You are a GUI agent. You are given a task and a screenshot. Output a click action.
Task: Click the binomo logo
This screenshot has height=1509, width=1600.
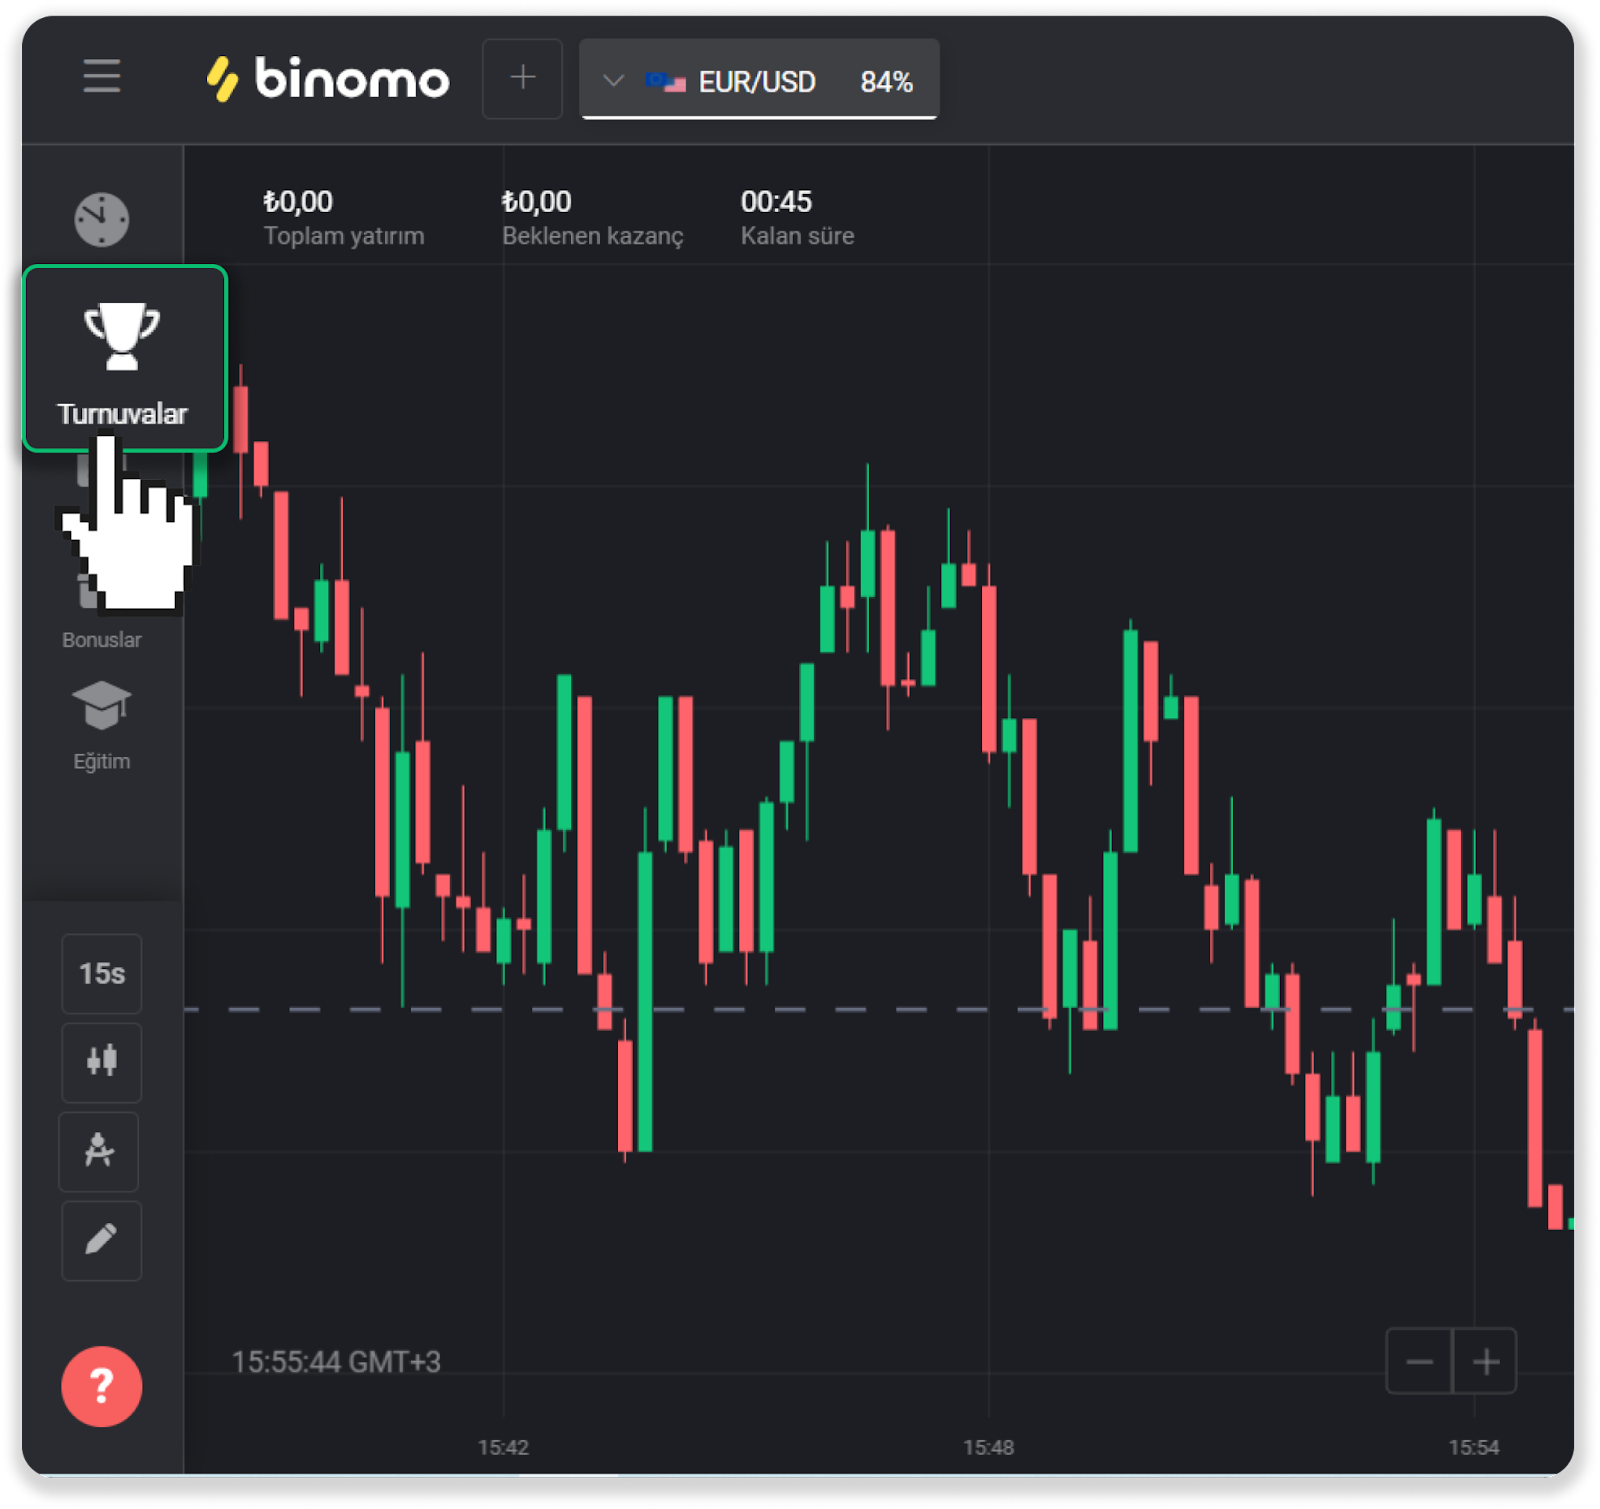point(328,79)
